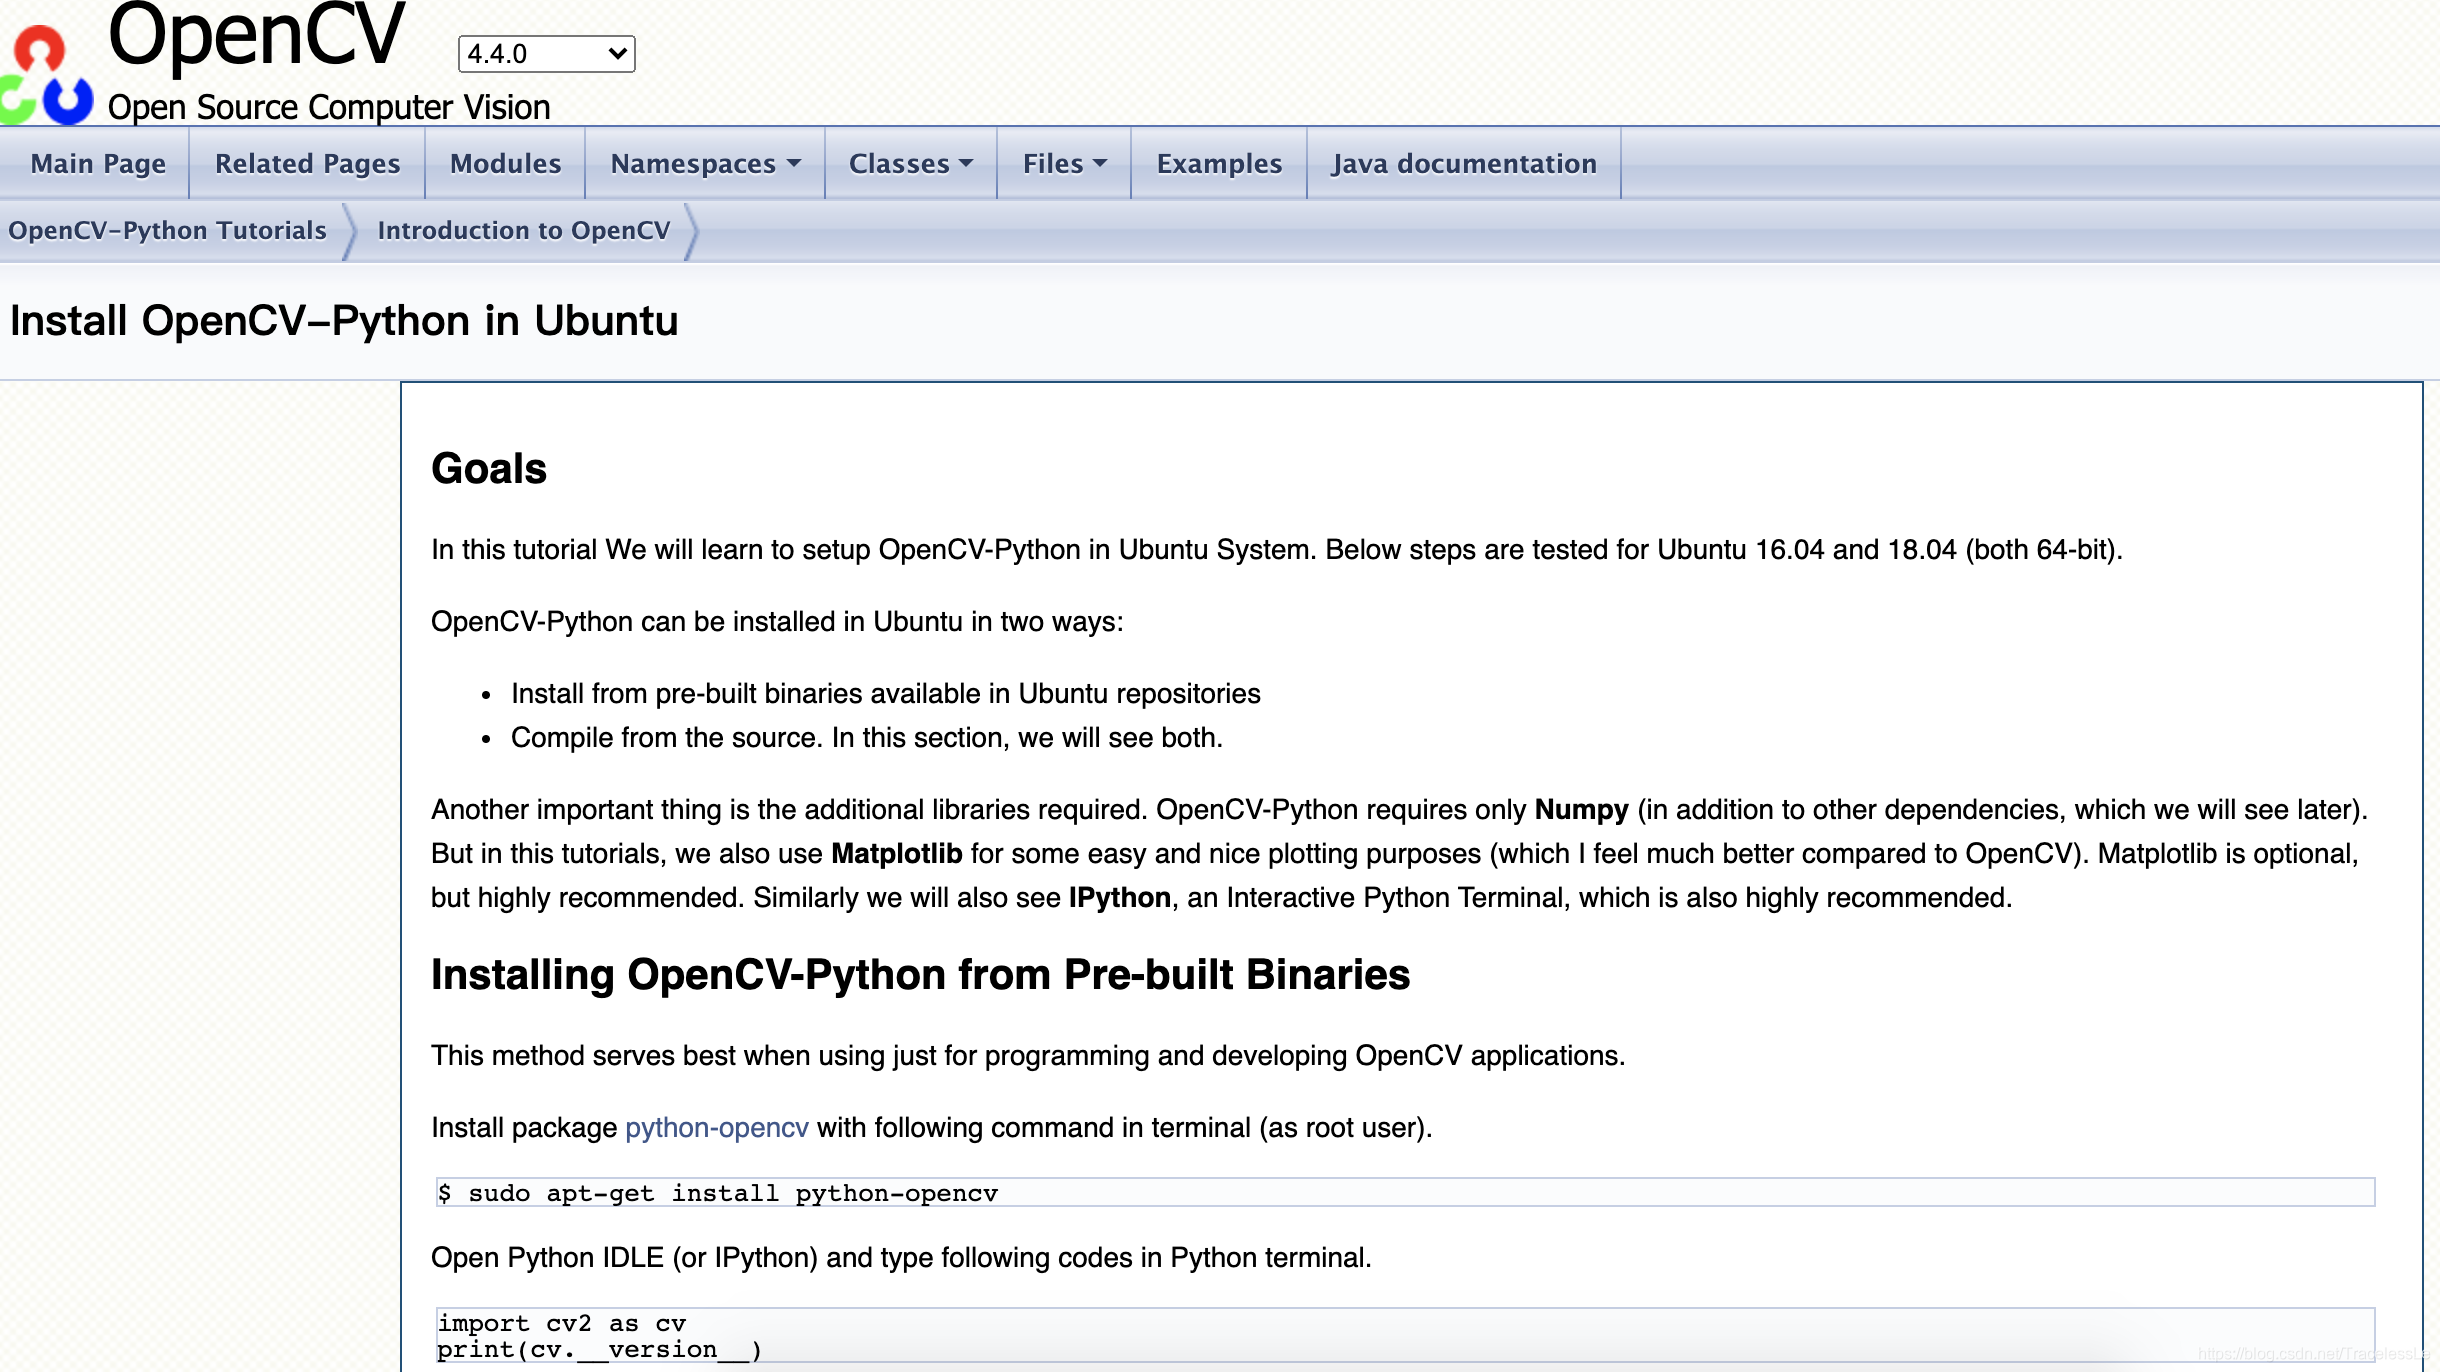2440x1372 pixels.
Task: Click the OpenCV project title text
Action: point(256,36)
